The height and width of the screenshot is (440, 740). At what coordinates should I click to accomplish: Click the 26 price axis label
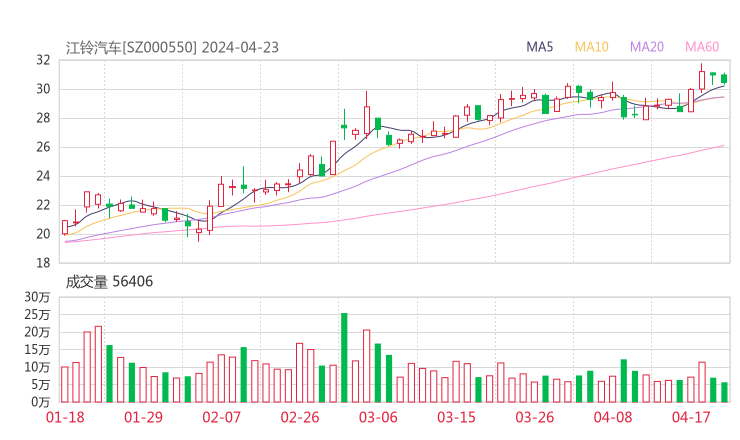point(43,147)
